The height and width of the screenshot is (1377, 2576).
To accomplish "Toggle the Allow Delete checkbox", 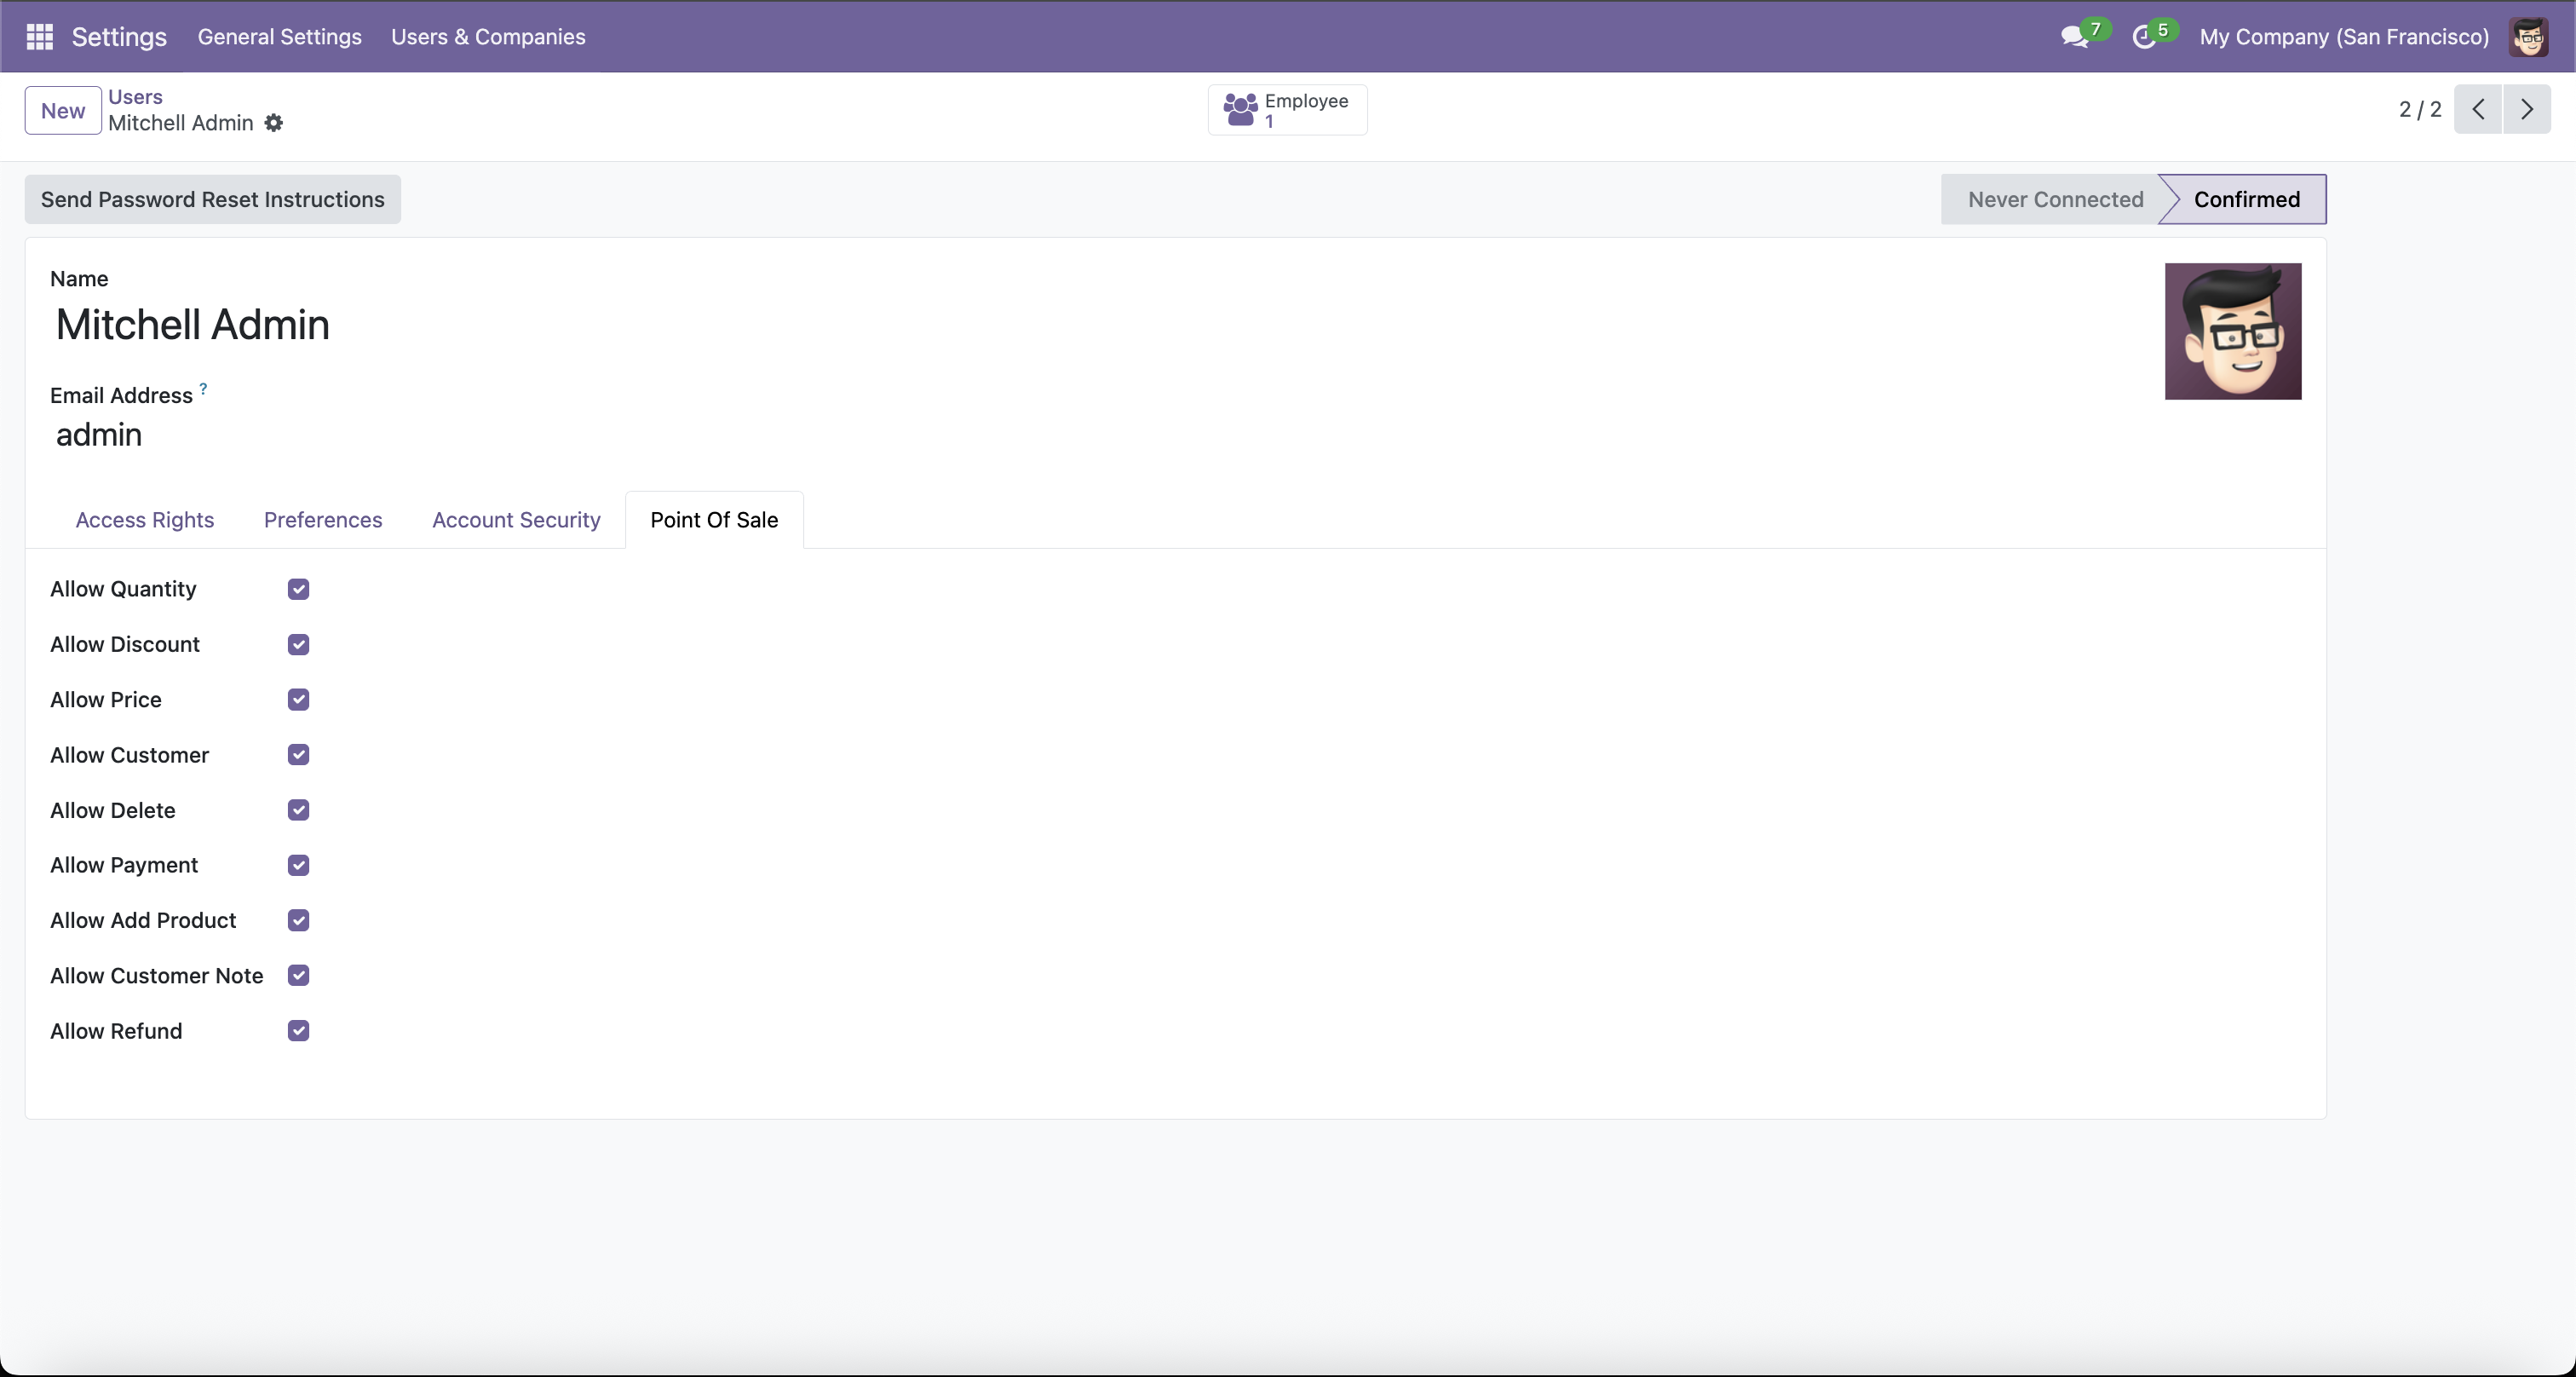I will (298, 810).
